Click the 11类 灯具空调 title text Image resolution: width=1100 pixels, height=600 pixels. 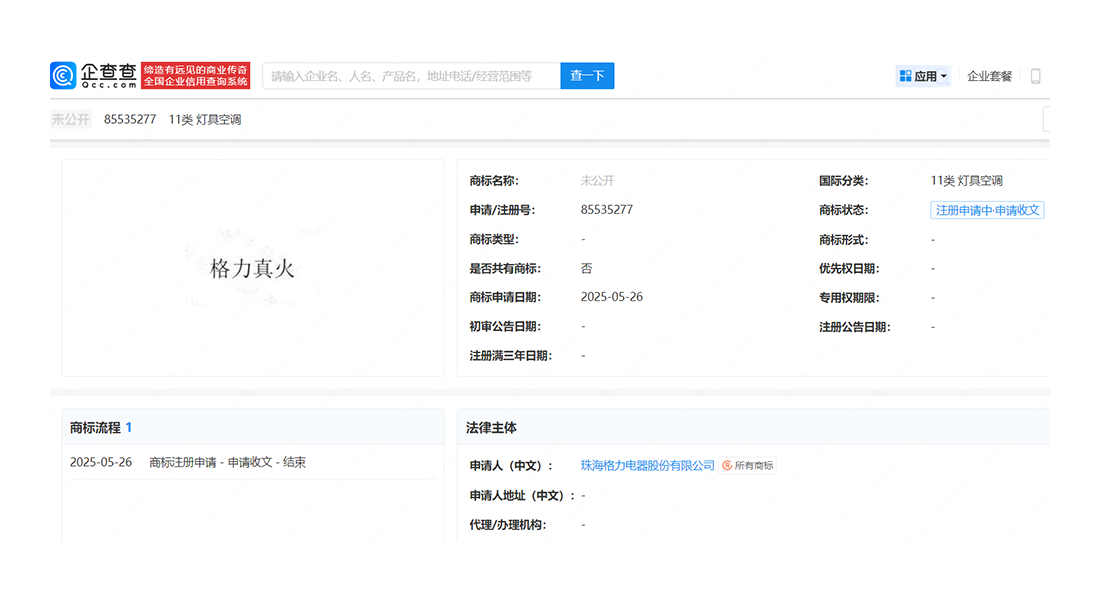(x=205, y=119)
